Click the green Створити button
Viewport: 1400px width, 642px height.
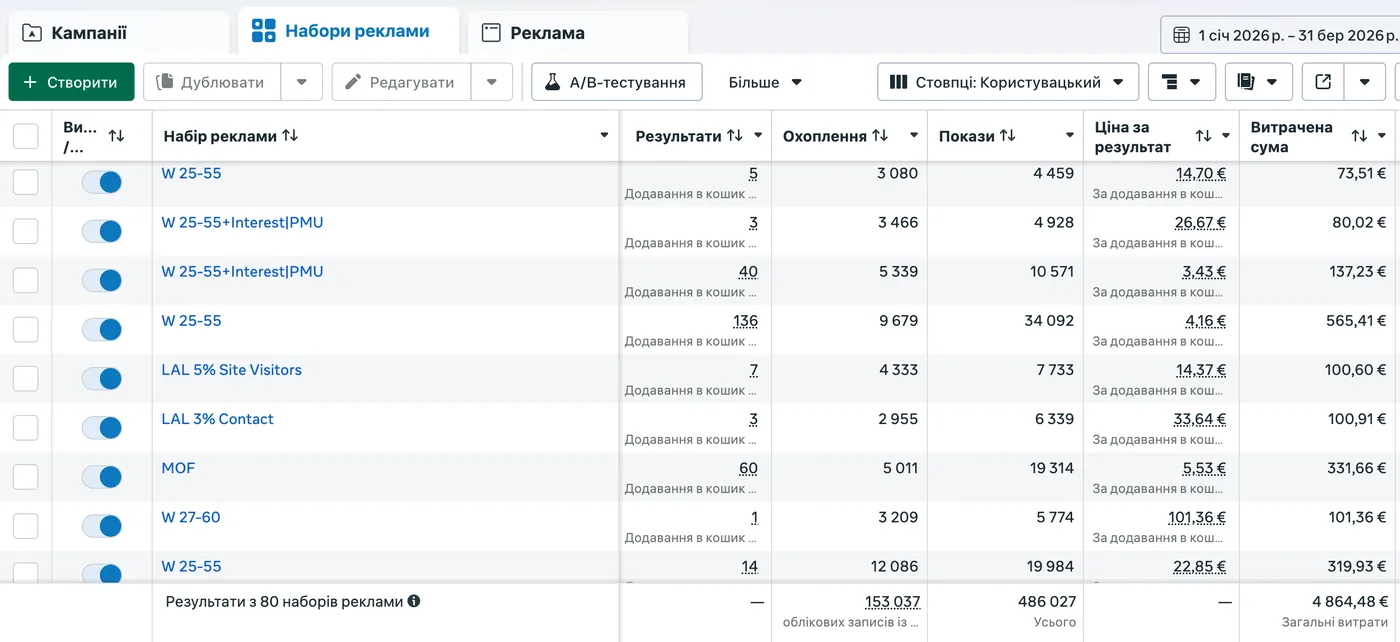coord(71,82)
